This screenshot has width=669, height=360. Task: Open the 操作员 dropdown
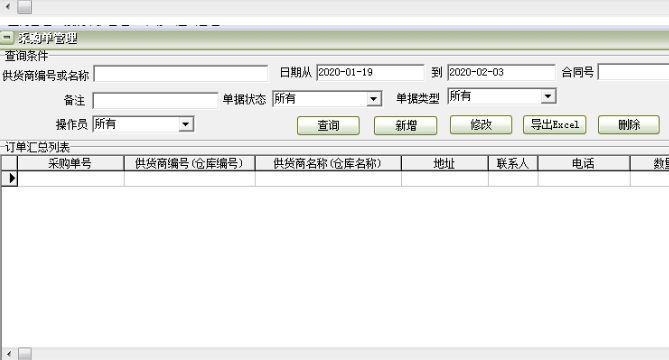click(186, 124)
